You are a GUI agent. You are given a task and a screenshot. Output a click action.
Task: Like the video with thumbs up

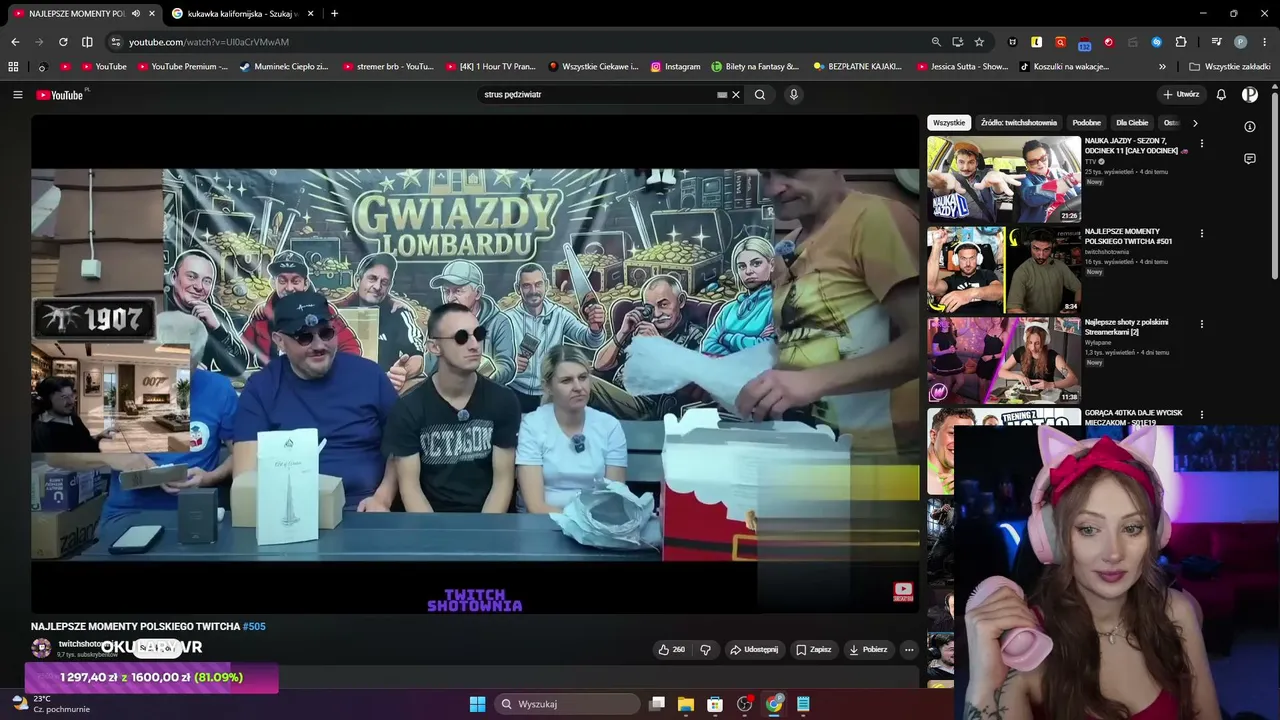[671, 650]
